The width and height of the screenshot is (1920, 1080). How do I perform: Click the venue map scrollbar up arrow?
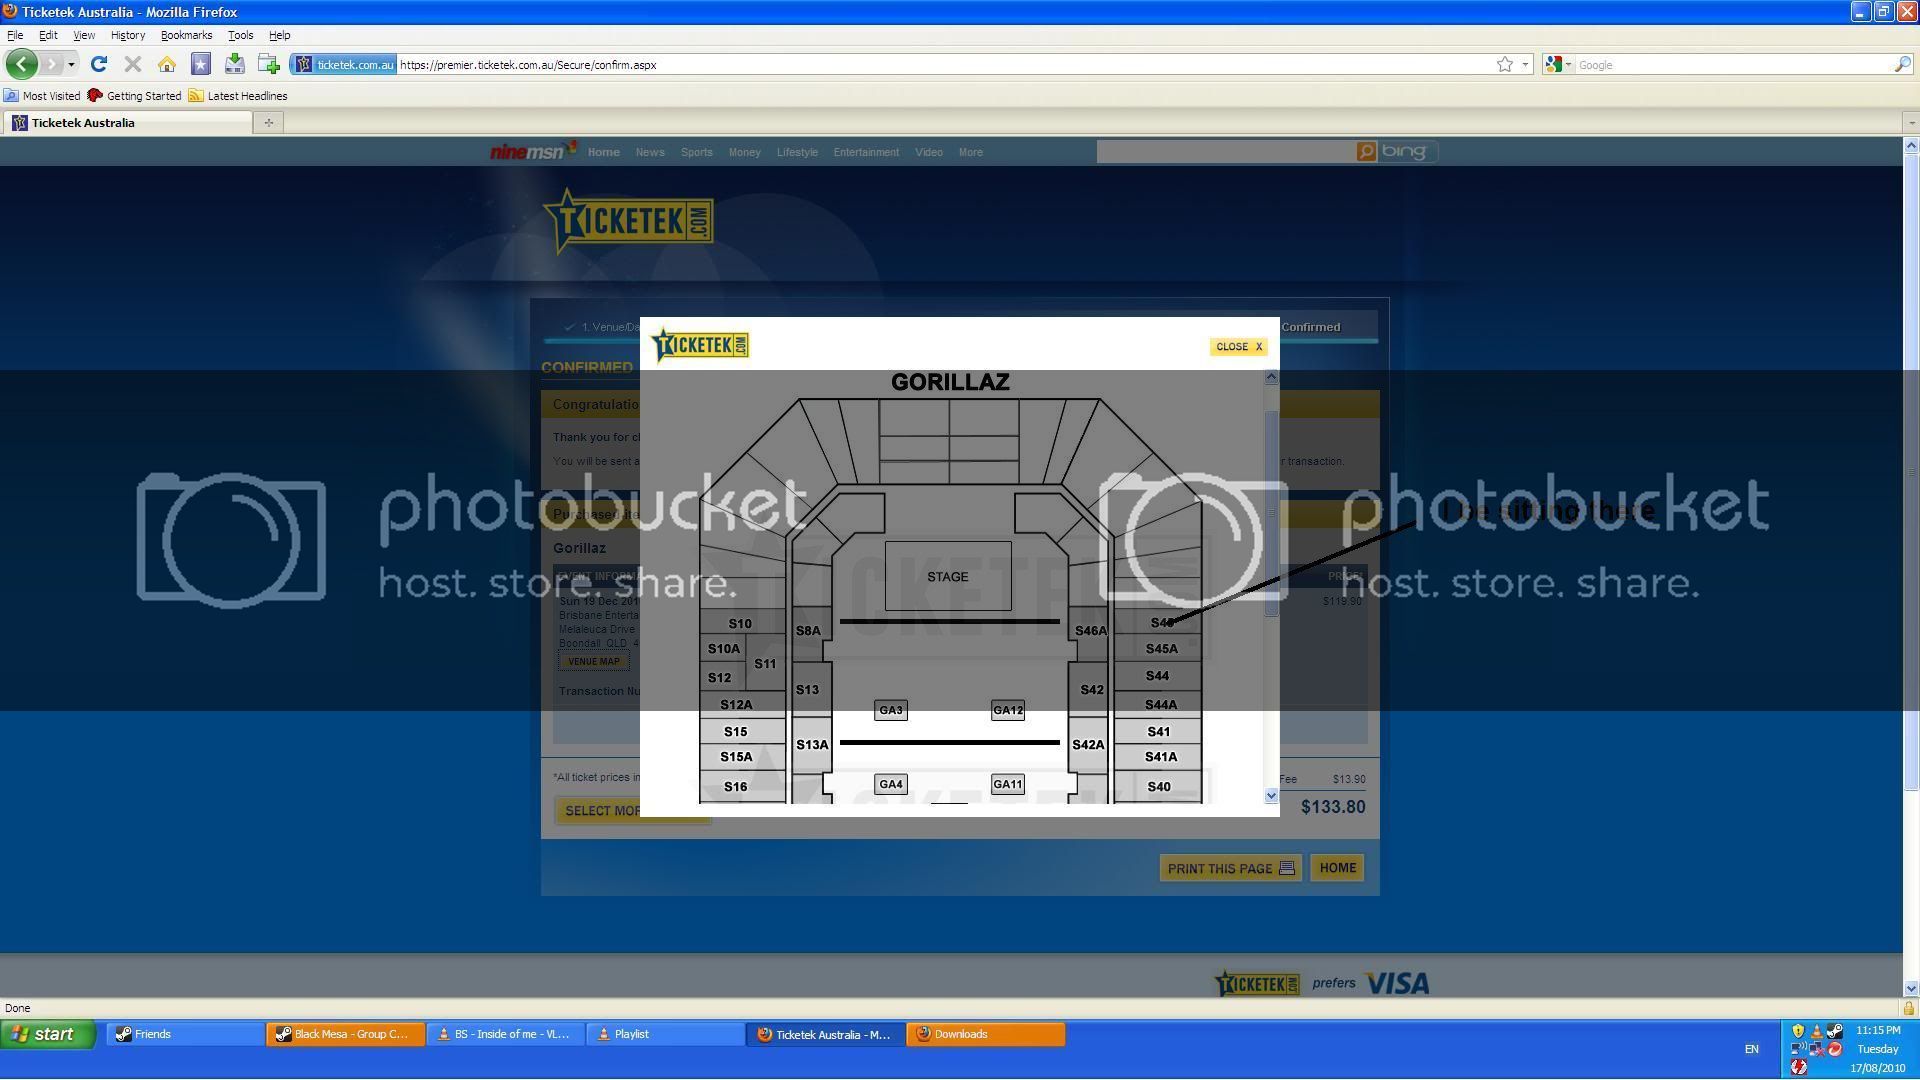(1271, 378)
